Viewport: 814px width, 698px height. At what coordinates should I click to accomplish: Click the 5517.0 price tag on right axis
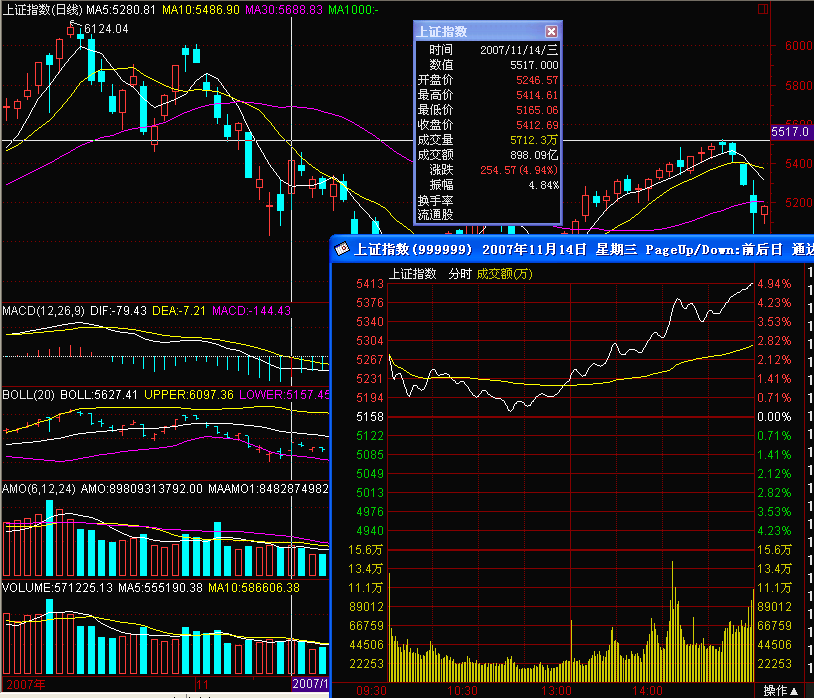pyautogui.click(x=790, y=132)
